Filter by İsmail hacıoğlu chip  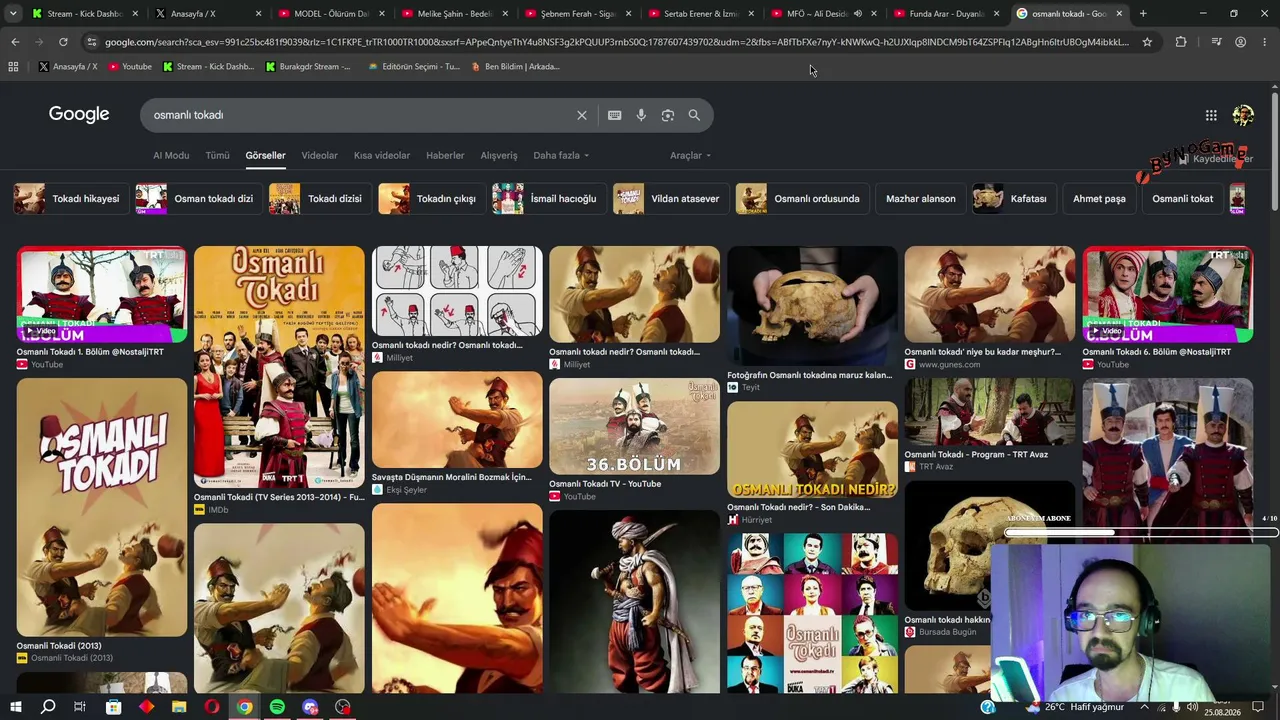(548, 198)
